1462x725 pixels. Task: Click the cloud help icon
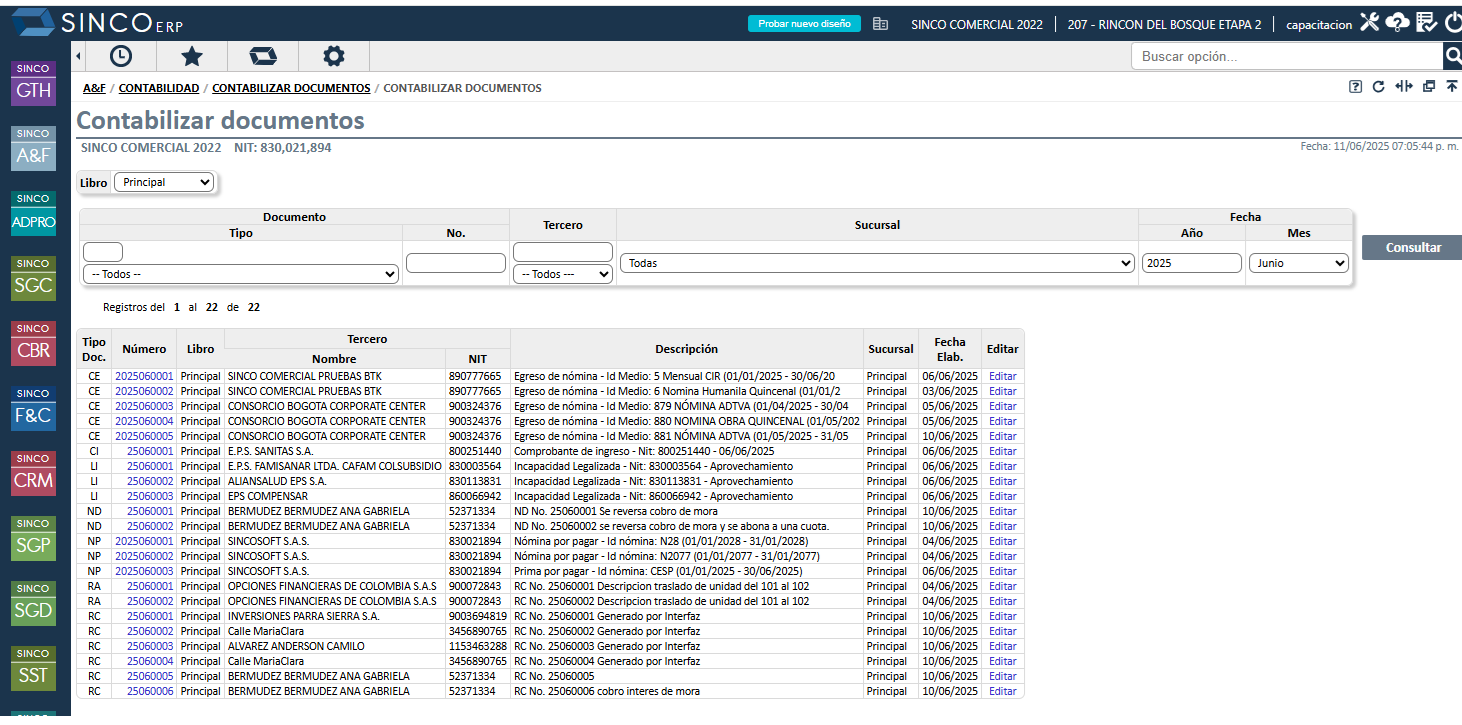pos(1398,22)
